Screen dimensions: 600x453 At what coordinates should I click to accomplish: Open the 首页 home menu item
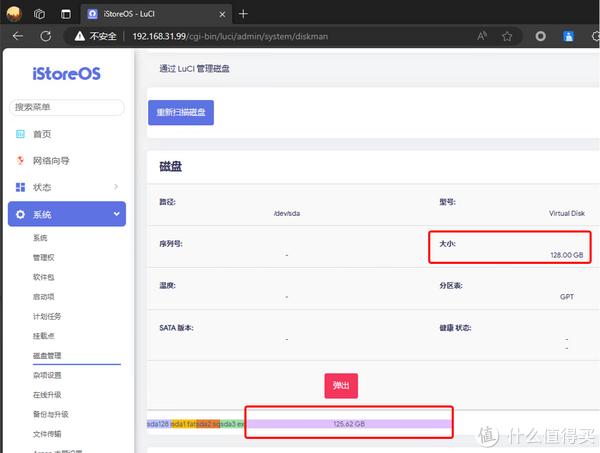[42, 134]
